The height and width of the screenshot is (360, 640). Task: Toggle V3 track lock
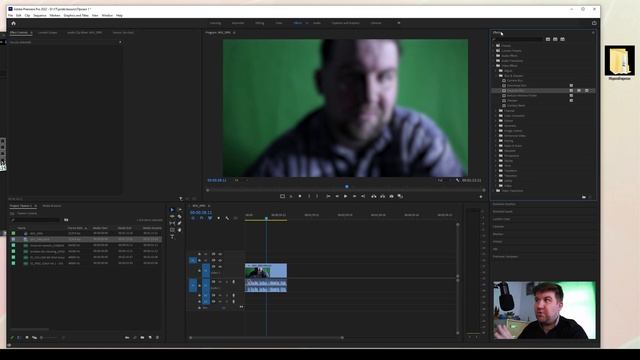click(x=199, y=254)
